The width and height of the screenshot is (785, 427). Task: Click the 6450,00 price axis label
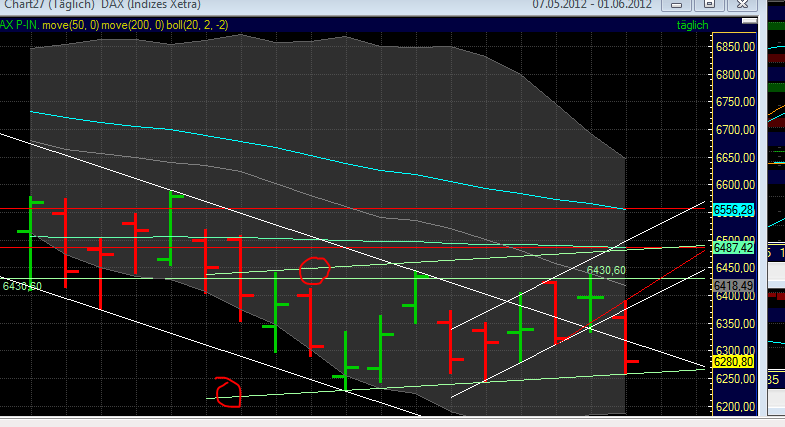(735, 268)
